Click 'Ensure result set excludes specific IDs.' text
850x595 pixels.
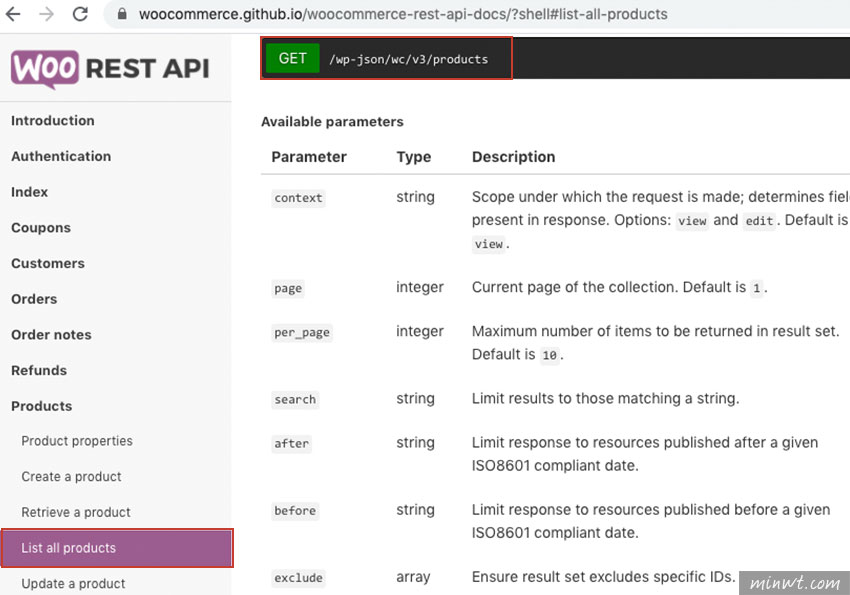(x=603, y=577)
